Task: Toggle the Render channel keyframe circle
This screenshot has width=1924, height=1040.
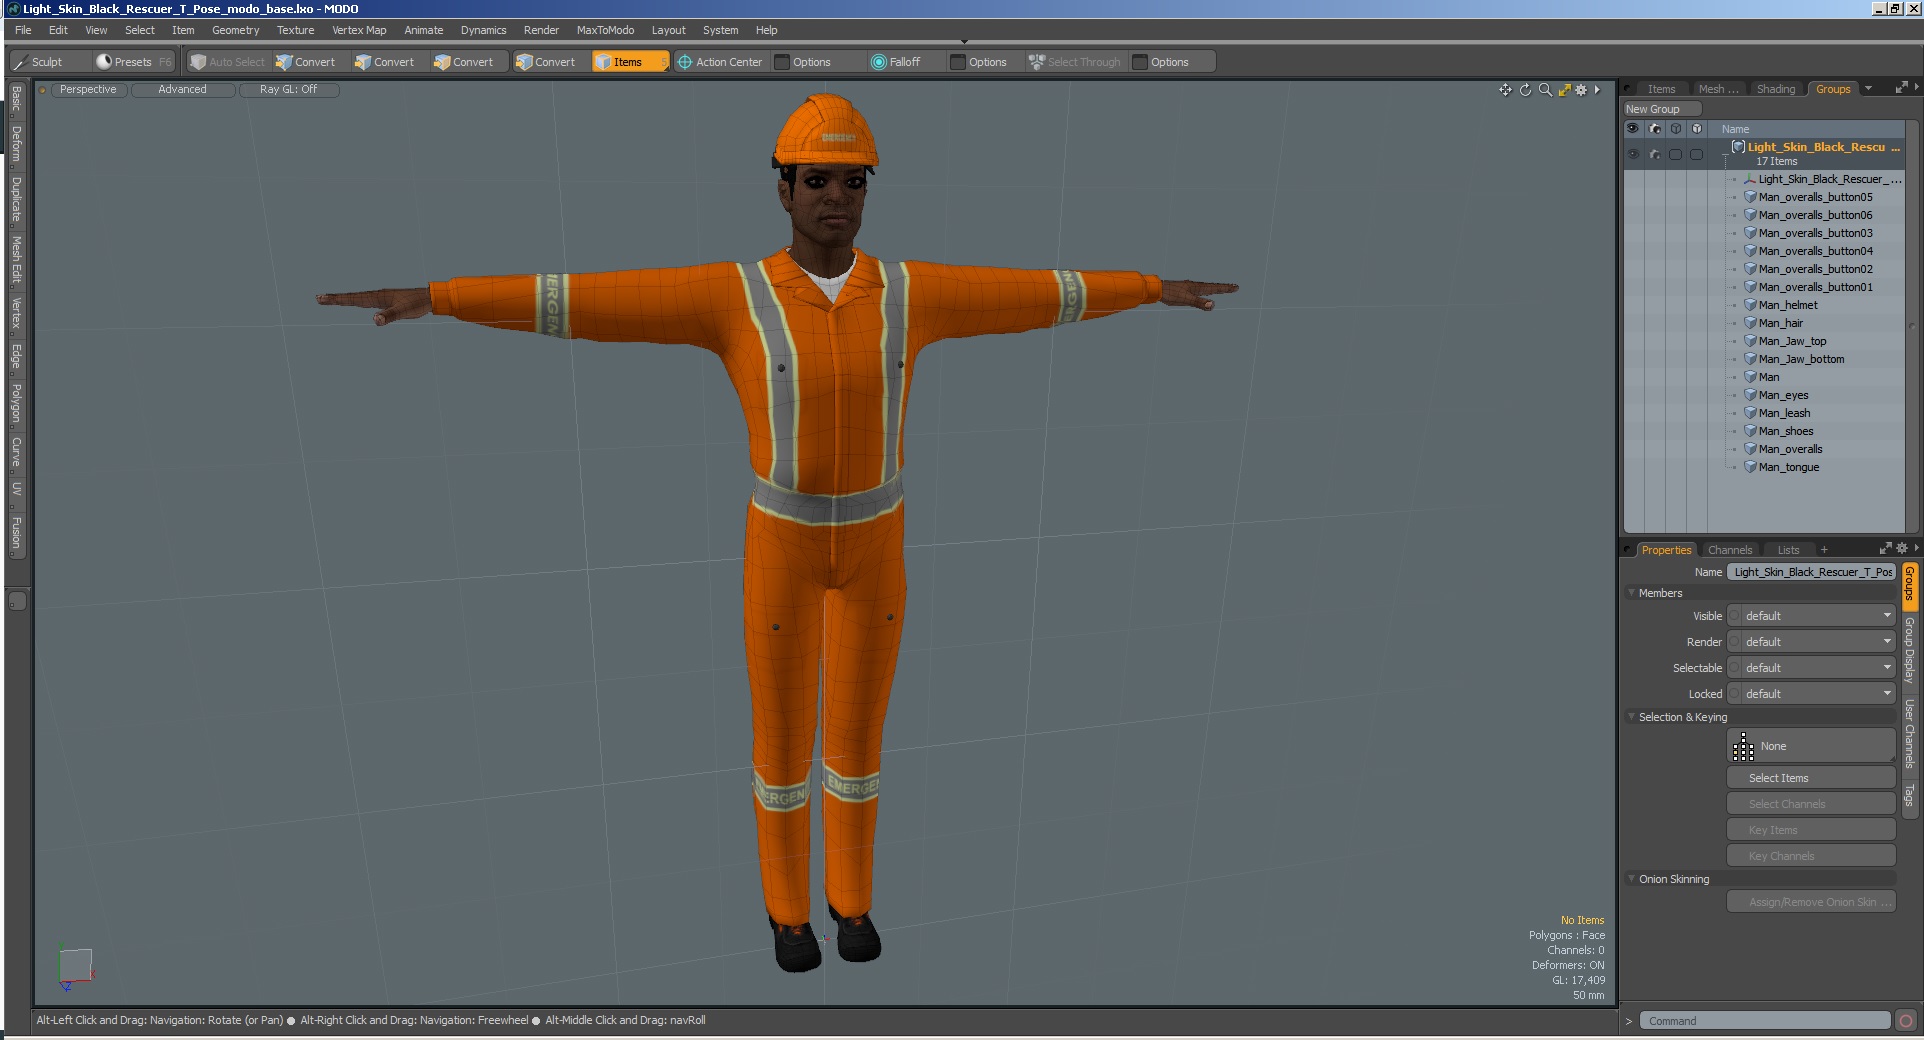Action: pyautogui.click(x=1735, y=642)
